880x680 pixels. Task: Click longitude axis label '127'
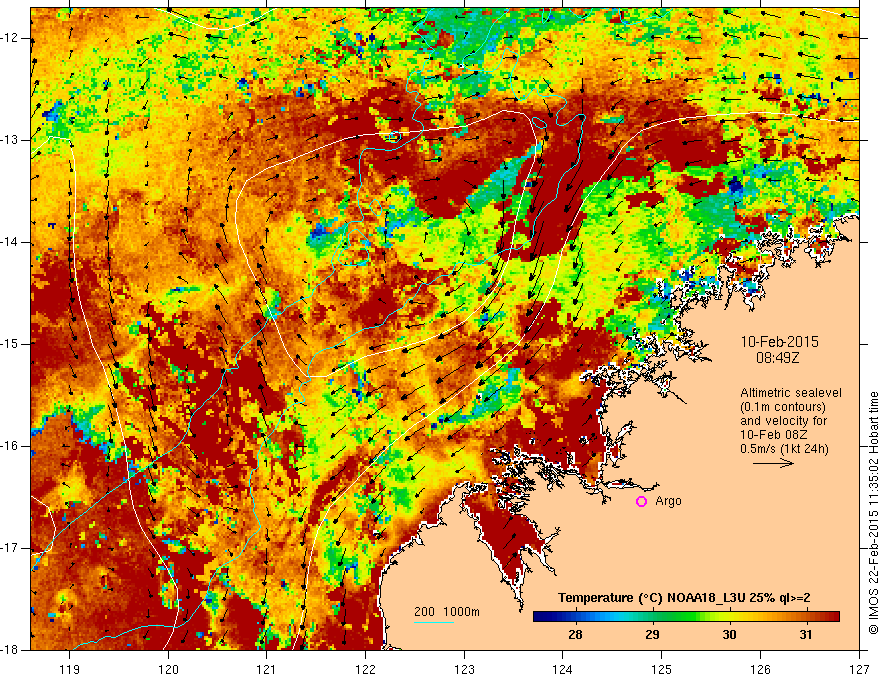click(x=859, y=669)
